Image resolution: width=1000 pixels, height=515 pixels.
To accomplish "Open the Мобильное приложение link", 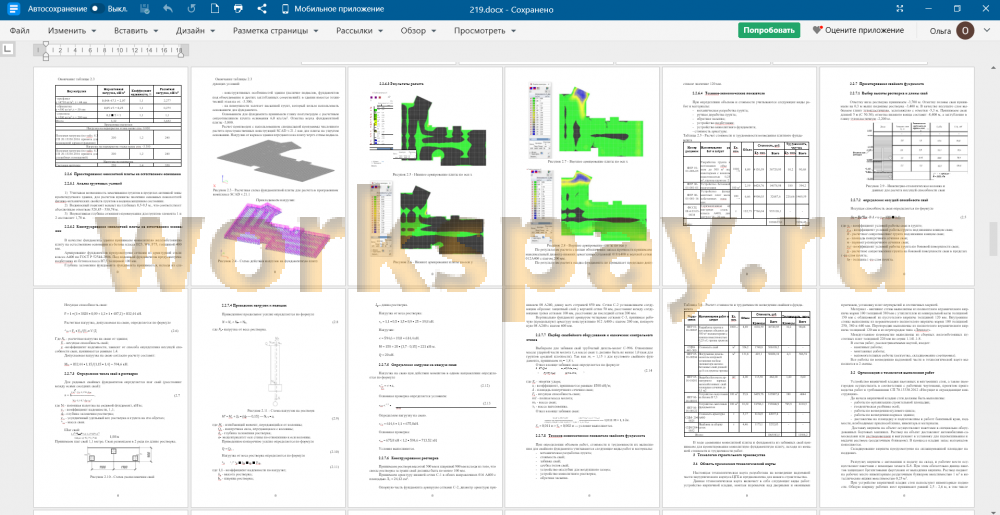I will click(332, 9).
